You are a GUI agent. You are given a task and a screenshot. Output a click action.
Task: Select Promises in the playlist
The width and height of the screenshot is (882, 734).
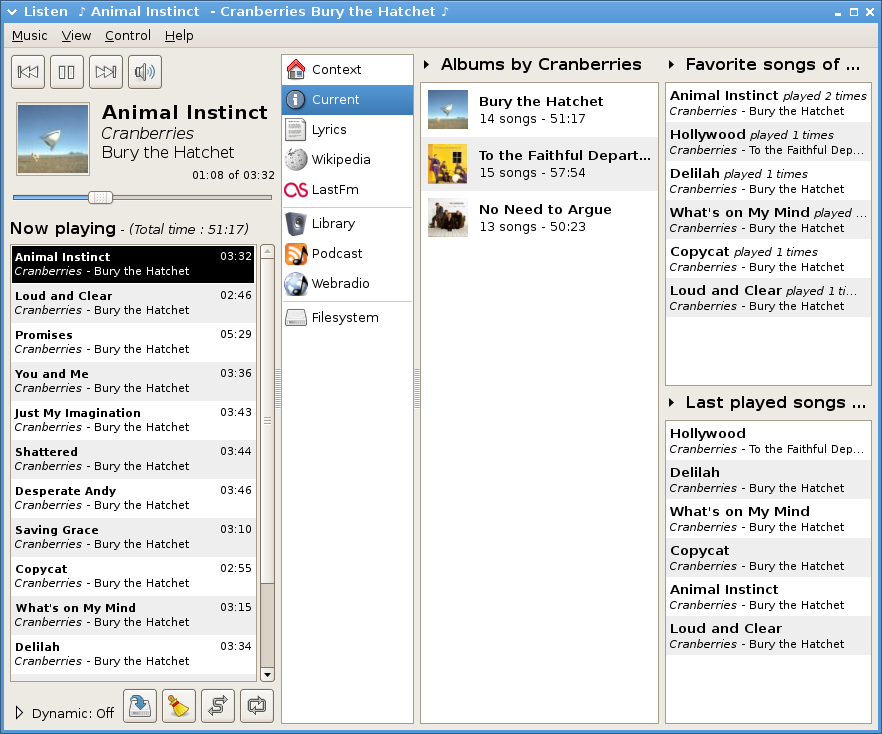pyautogui.click(x=133, y=342)
